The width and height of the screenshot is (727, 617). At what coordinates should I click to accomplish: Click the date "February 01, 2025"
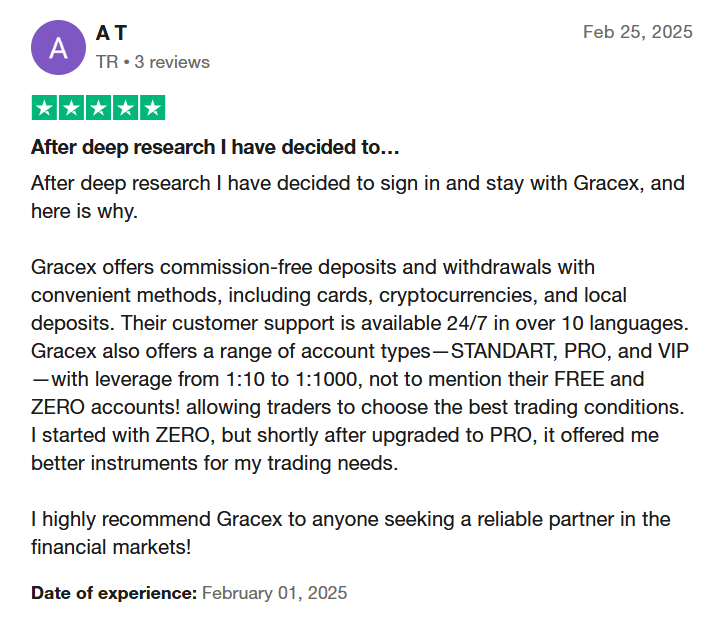(x=274, y=593)
